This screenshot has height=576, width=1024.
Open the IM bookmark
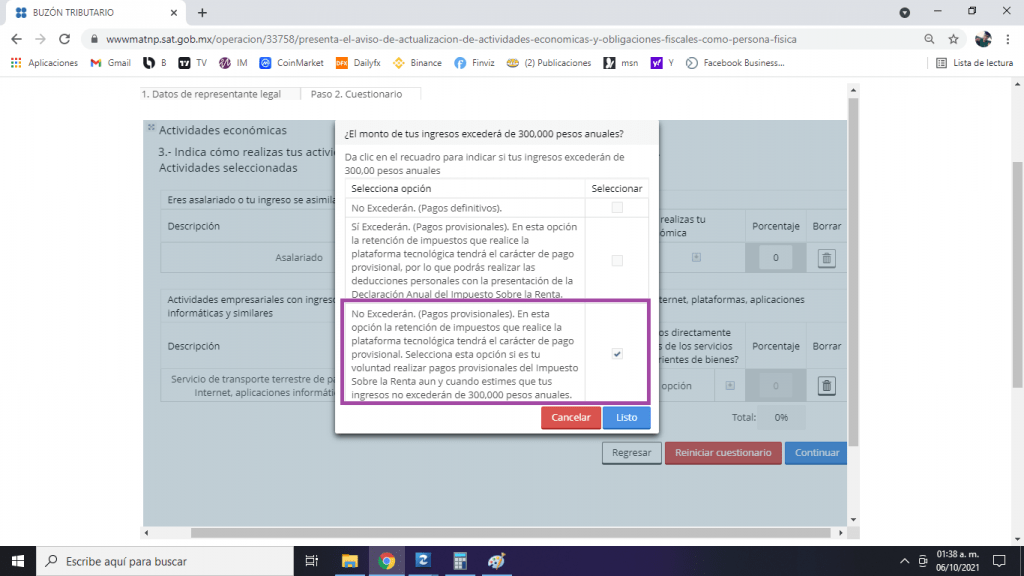pos(233,63)
